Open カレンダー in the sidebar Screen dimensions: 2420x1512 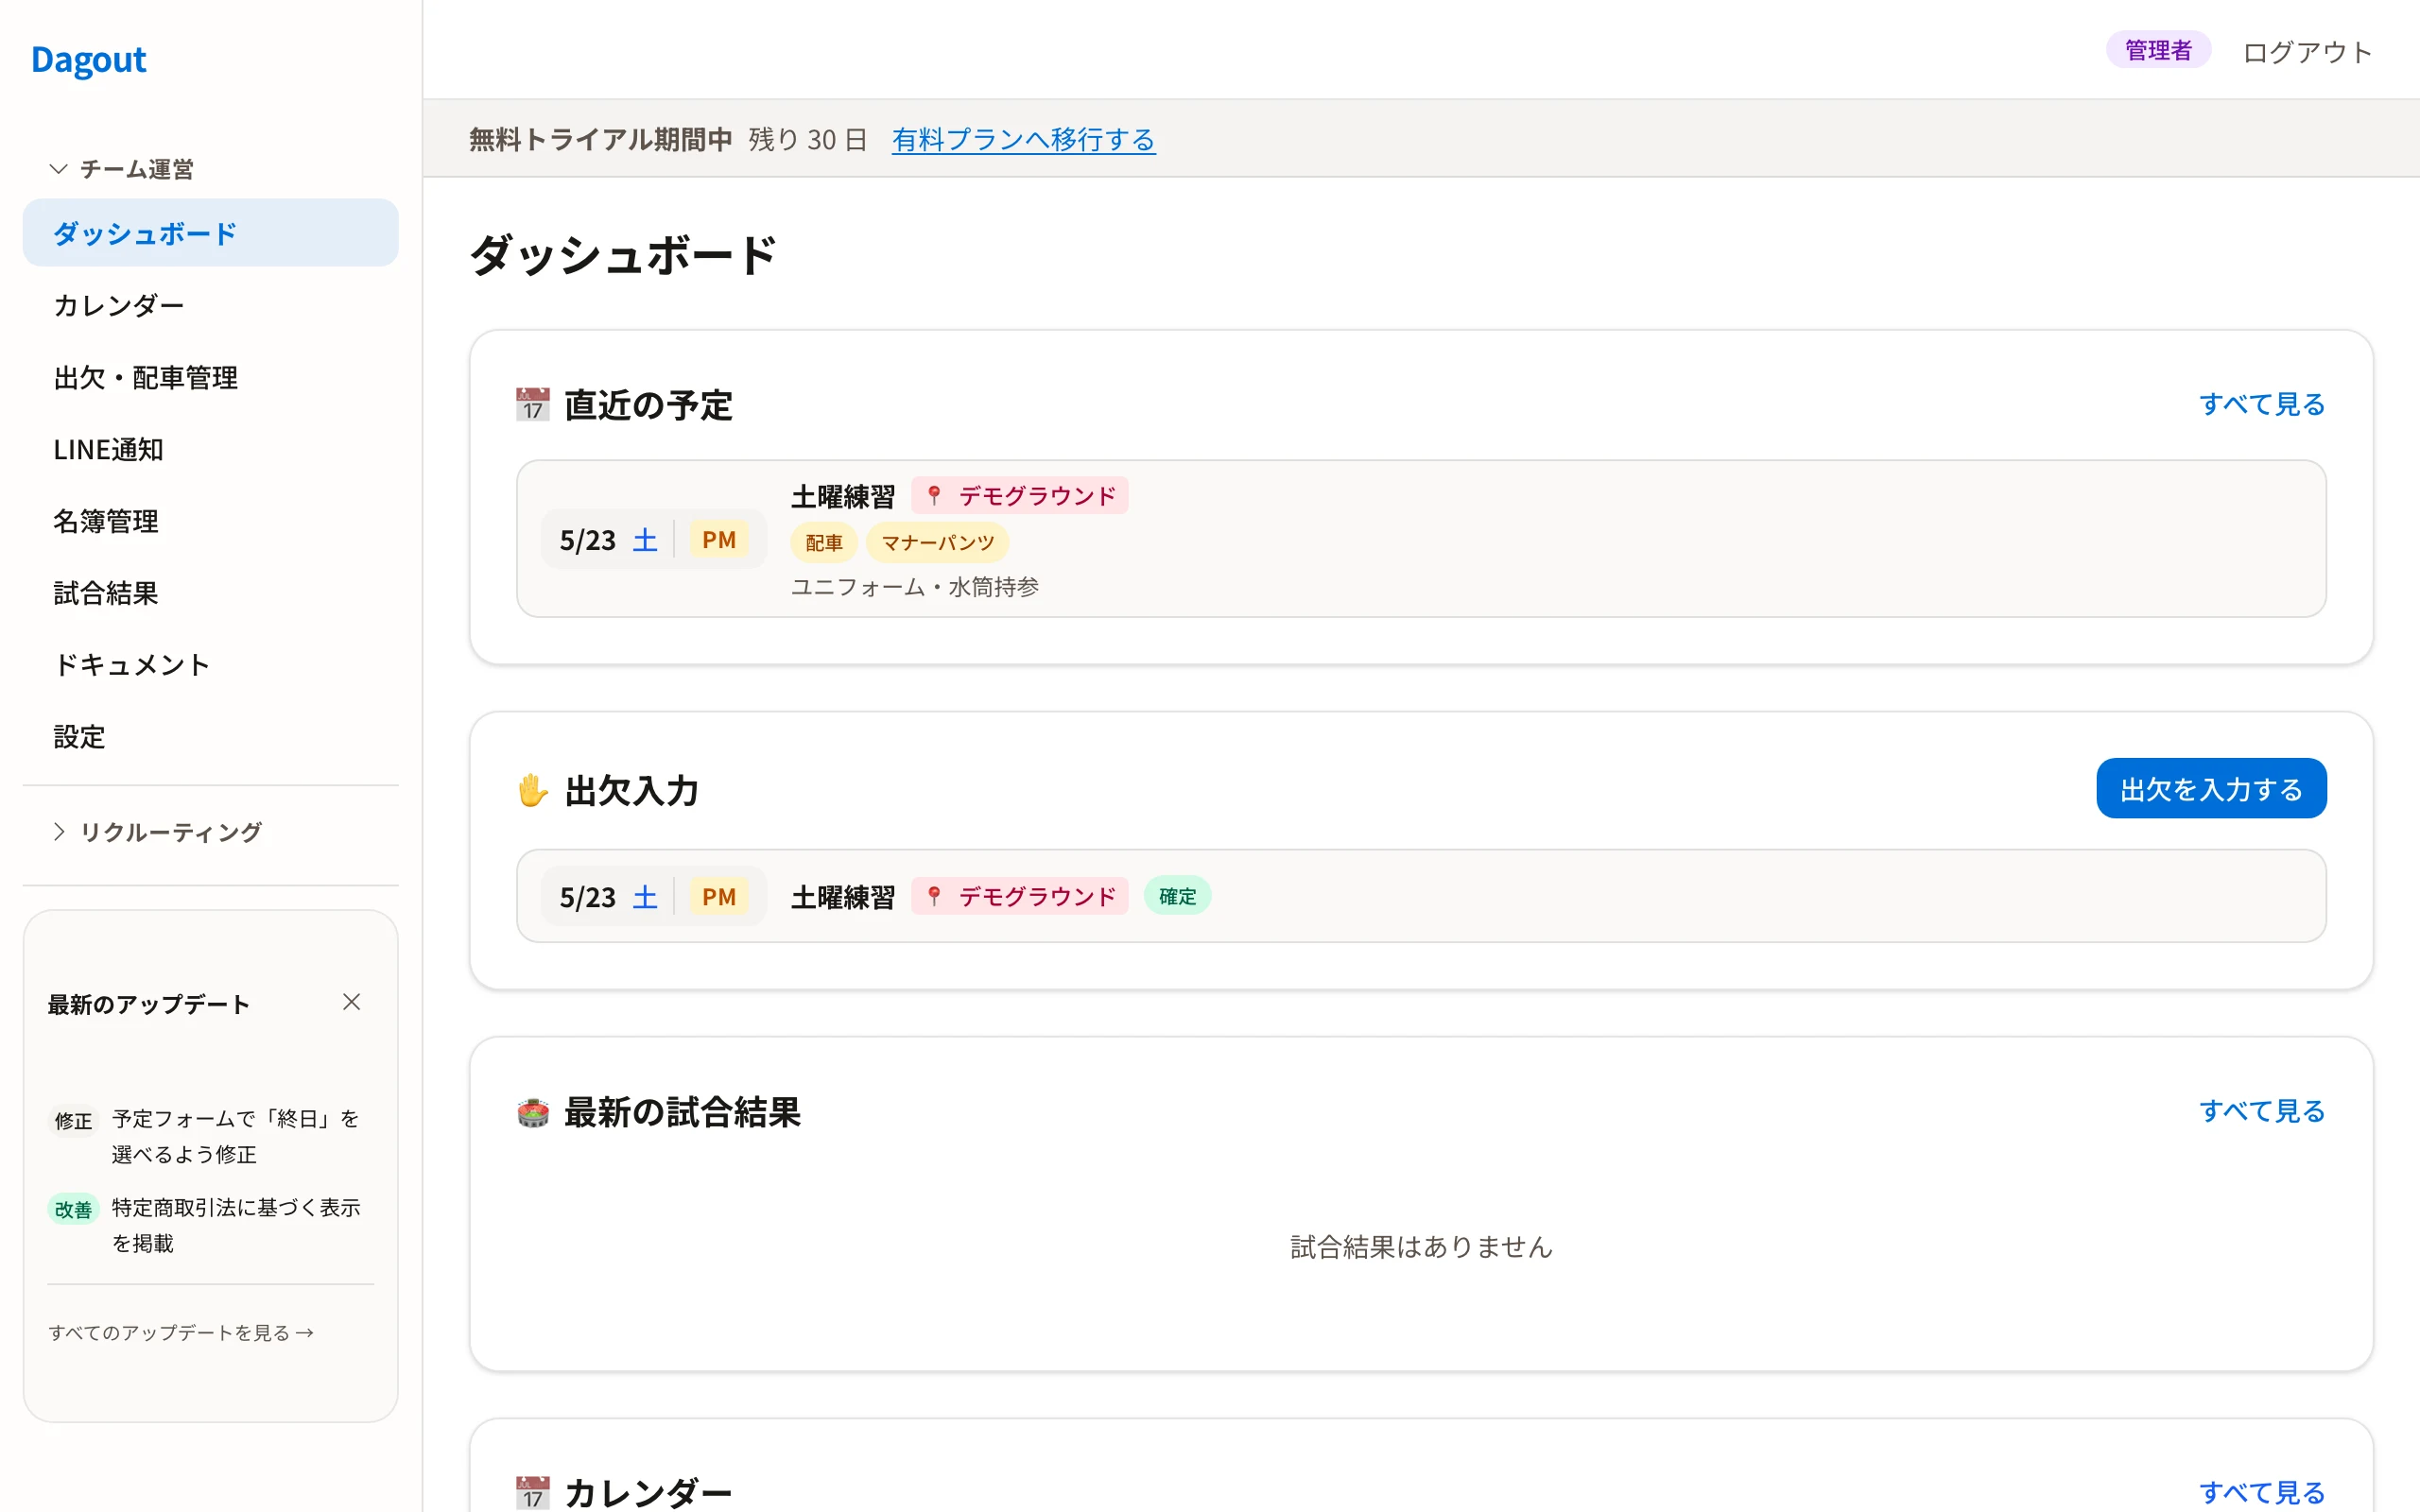tap(210, 305)
